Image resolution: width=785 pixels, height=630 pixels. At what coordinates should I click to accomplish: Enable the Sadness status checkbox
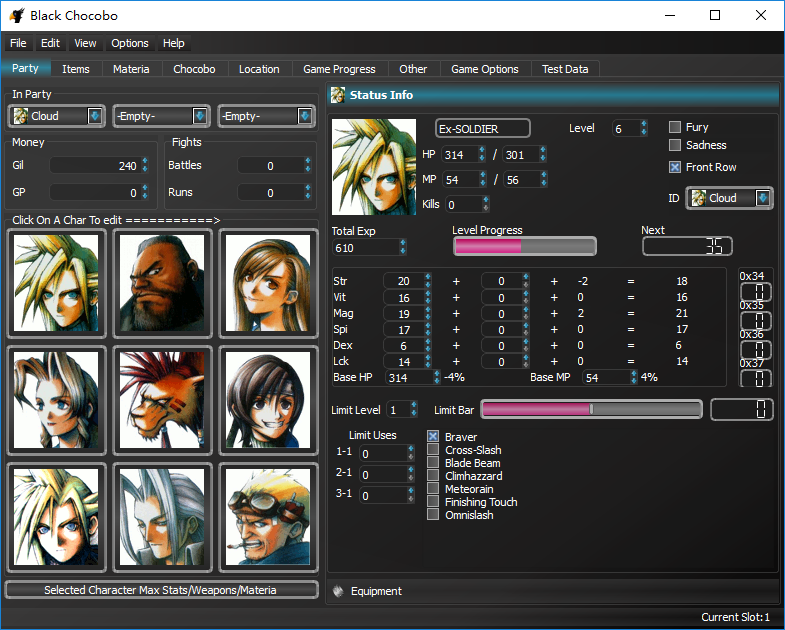pyautogui.click(x=675, y=145)
